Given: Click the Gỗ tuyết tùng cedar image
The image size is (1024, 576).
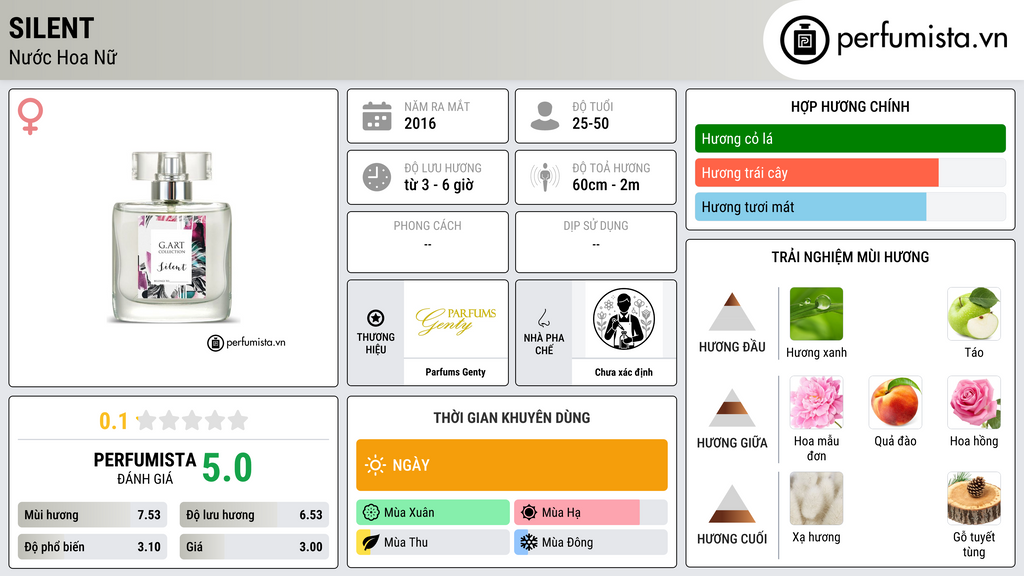Looking at the screenshot, I should point(974,498).
